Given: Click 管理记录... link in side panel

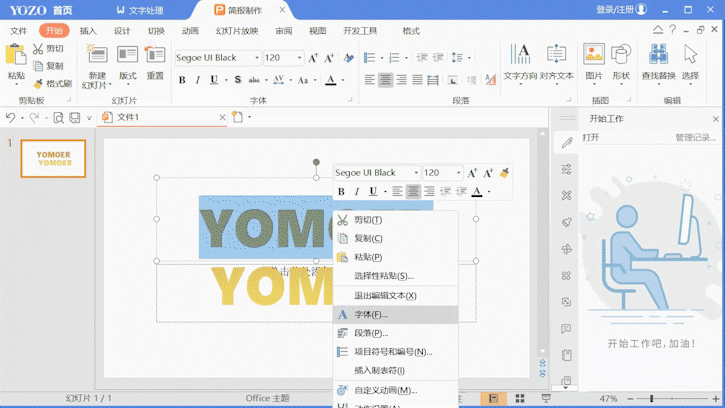Looking at the screenshot, I should click(x=695, y=137).
